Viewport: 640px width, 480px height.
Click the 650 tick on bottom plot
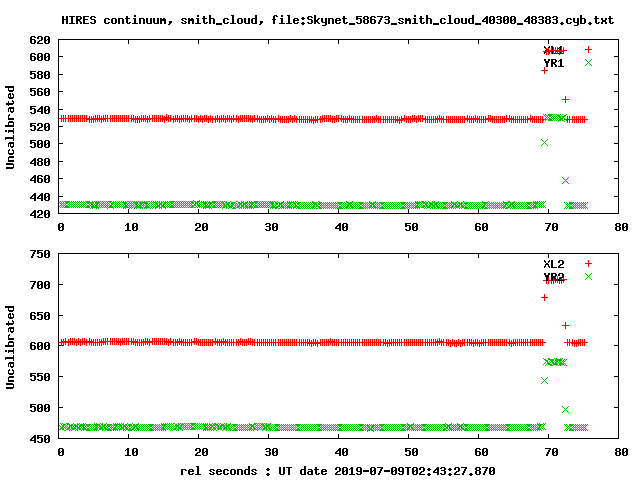tap(40, 316)
